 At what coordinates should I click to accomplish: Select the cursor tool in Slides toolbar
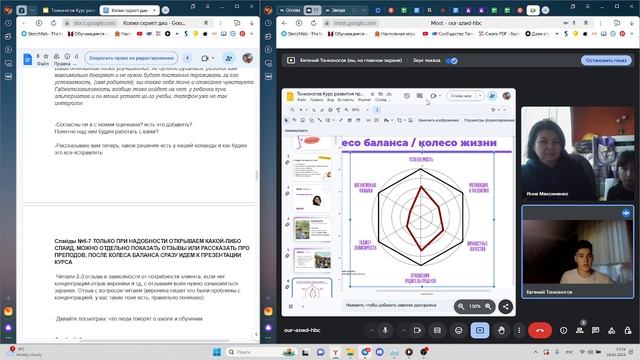pyautogui.click(x=286, y=120)
